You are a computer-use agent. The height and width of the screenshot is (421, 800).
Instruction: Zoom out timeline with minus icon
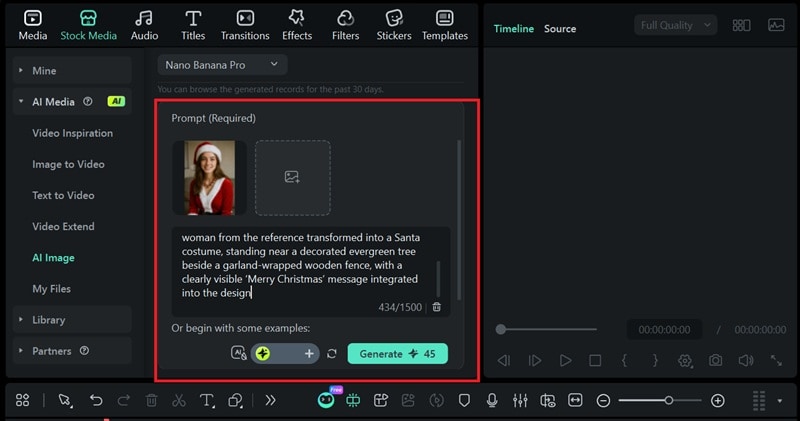click(x=603, y=401)
